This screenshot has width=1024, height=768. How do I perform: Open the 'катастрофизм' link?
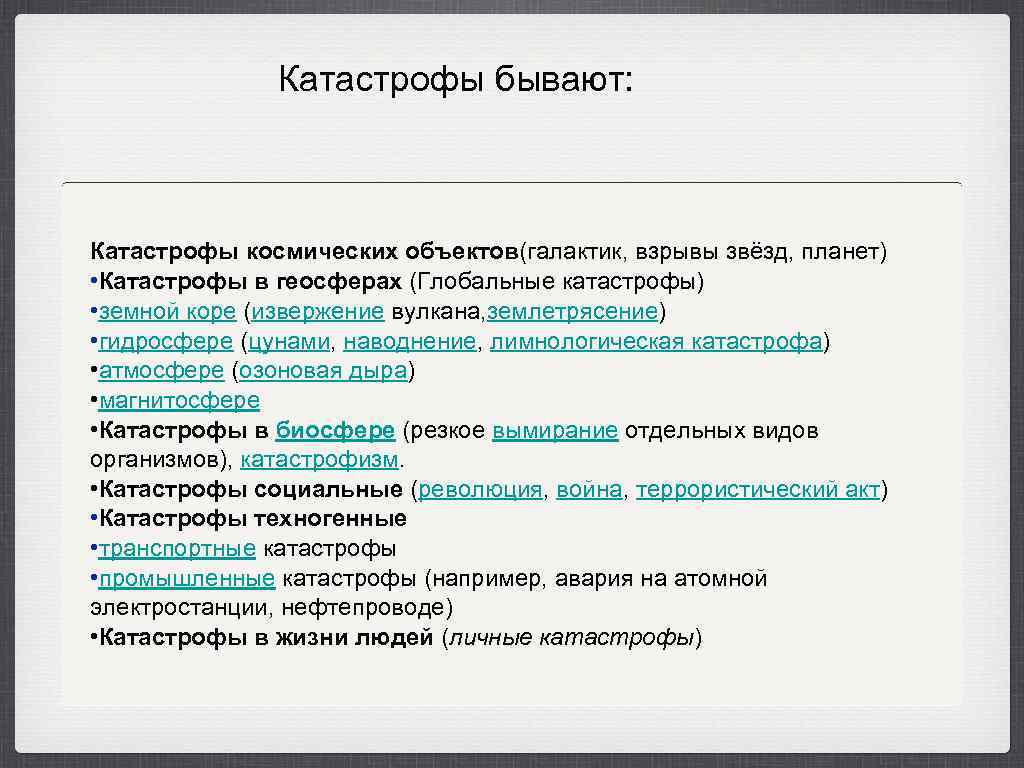pyautogui.click(x=319, y=460)
